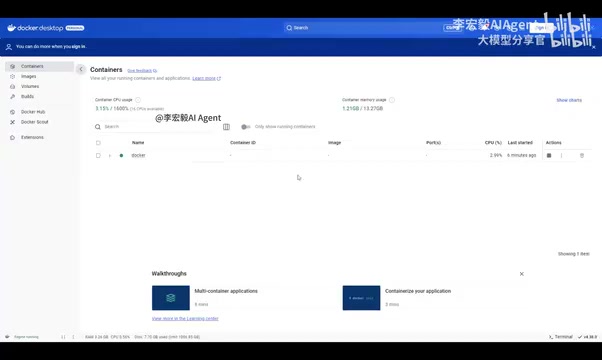
Task: Sort by the Name column header
Action: coord(138,143)
